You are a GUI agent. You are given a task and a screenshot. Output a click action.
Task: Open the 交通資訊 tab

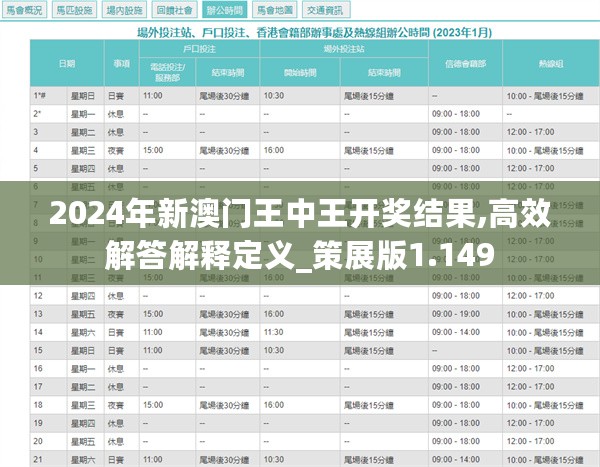[327, 10]
